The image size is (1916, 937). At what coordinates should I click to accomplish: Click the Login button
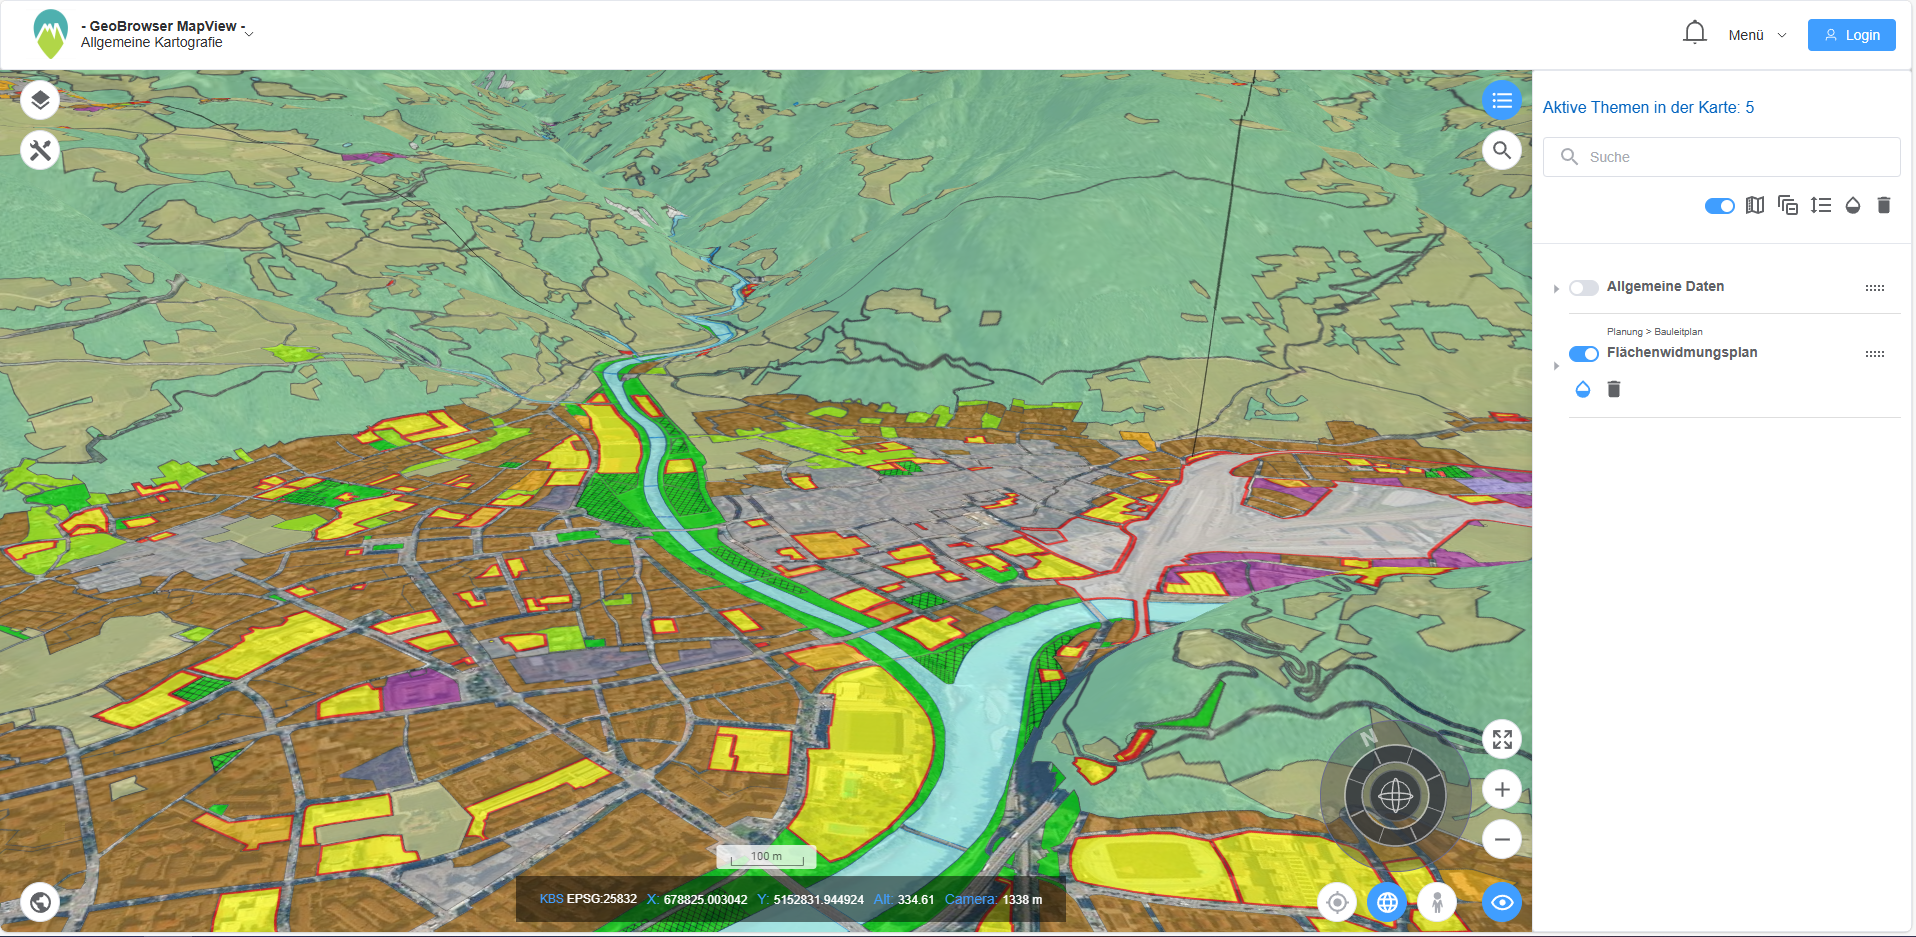click(x=1851, y=35)
